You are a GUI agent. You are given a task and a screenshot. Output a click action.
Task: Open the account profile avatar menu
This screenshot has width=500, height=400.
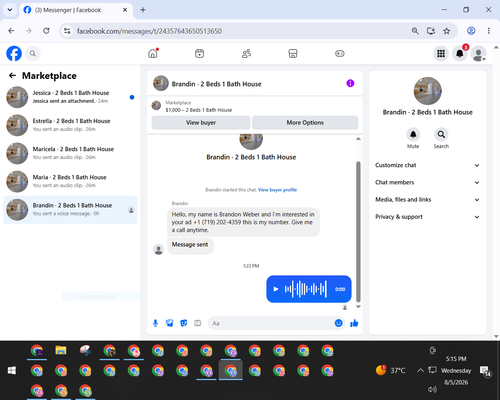coord(479,53)
